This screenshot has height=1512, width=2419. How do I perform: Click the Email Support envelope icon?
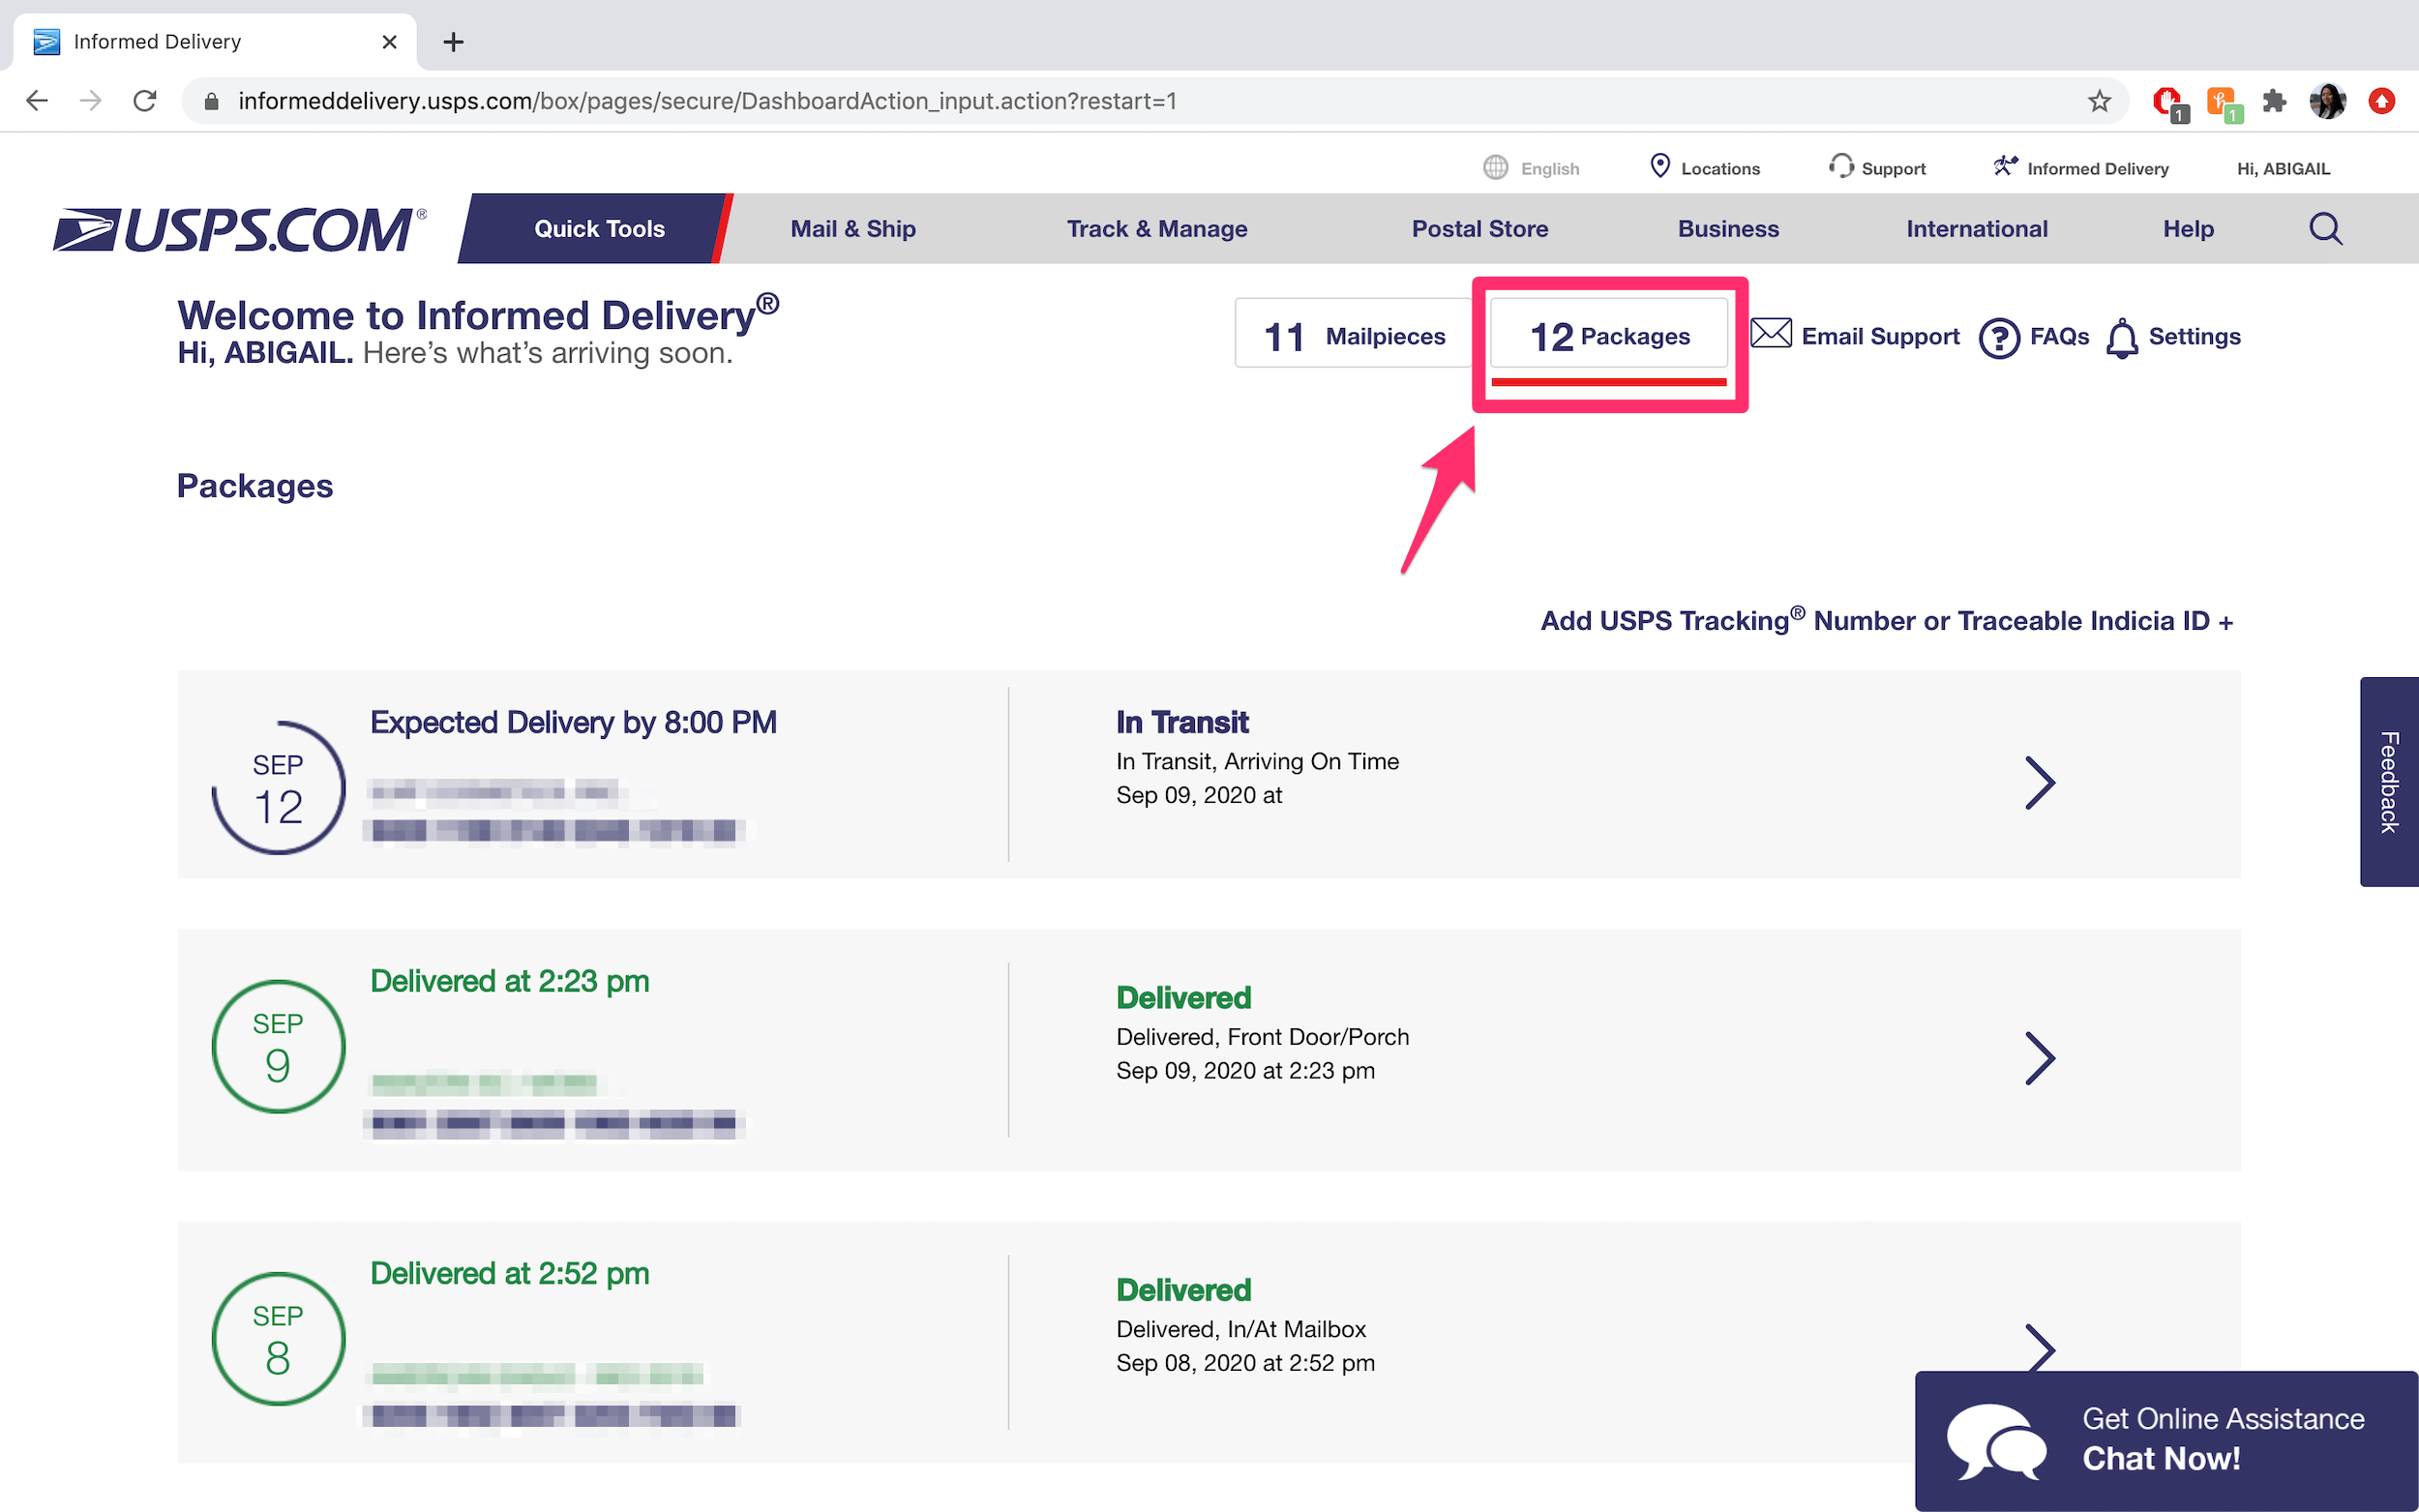click(1771, 334)
